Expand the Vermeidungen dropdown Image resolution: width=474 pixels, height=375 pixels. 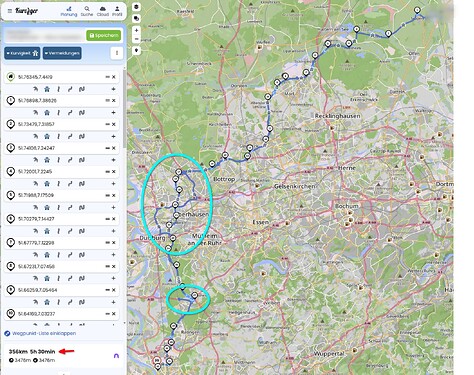62,53
